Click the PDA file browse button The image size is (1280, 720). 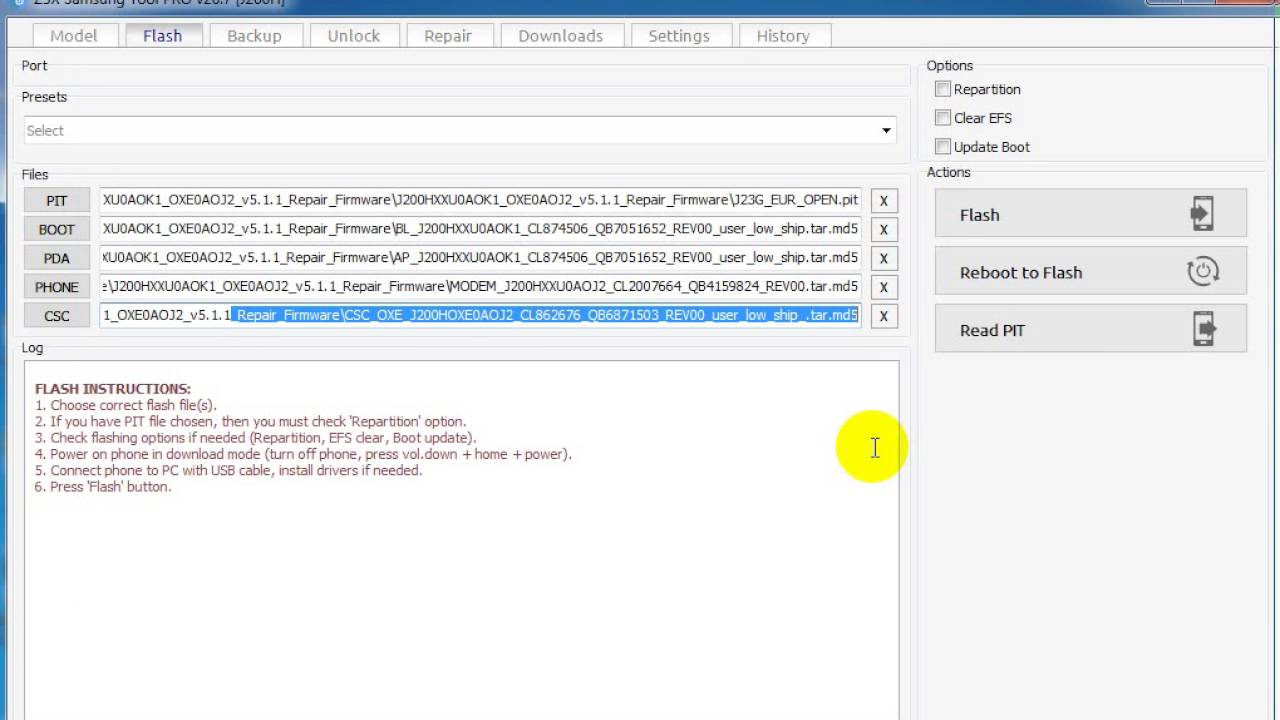point(57,258)
